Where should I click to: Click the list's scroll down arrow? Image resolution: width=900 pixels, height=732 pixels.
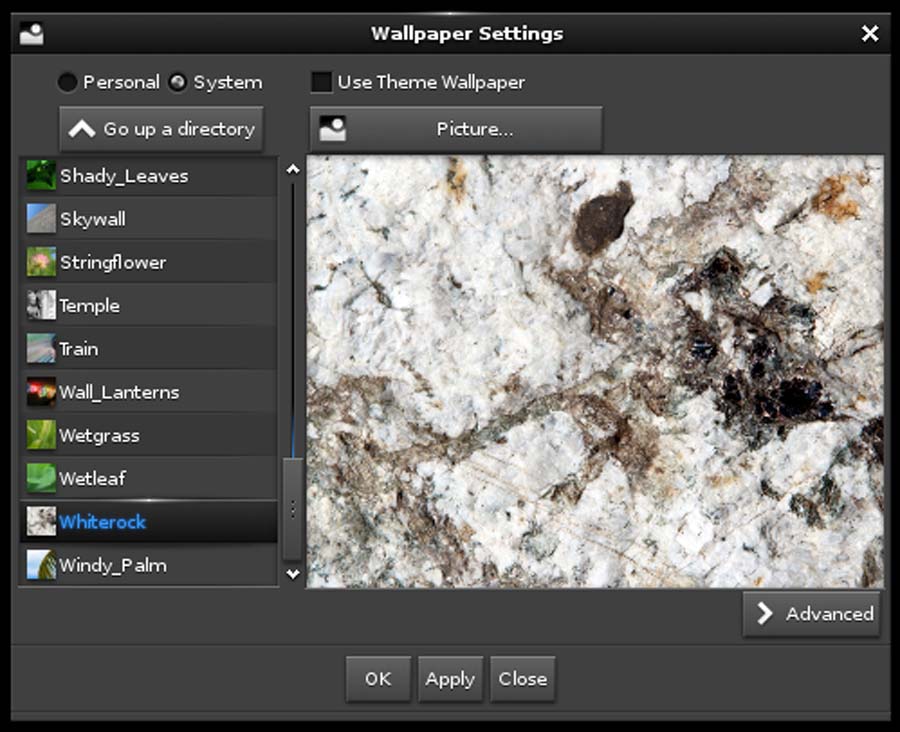(293, 574)
